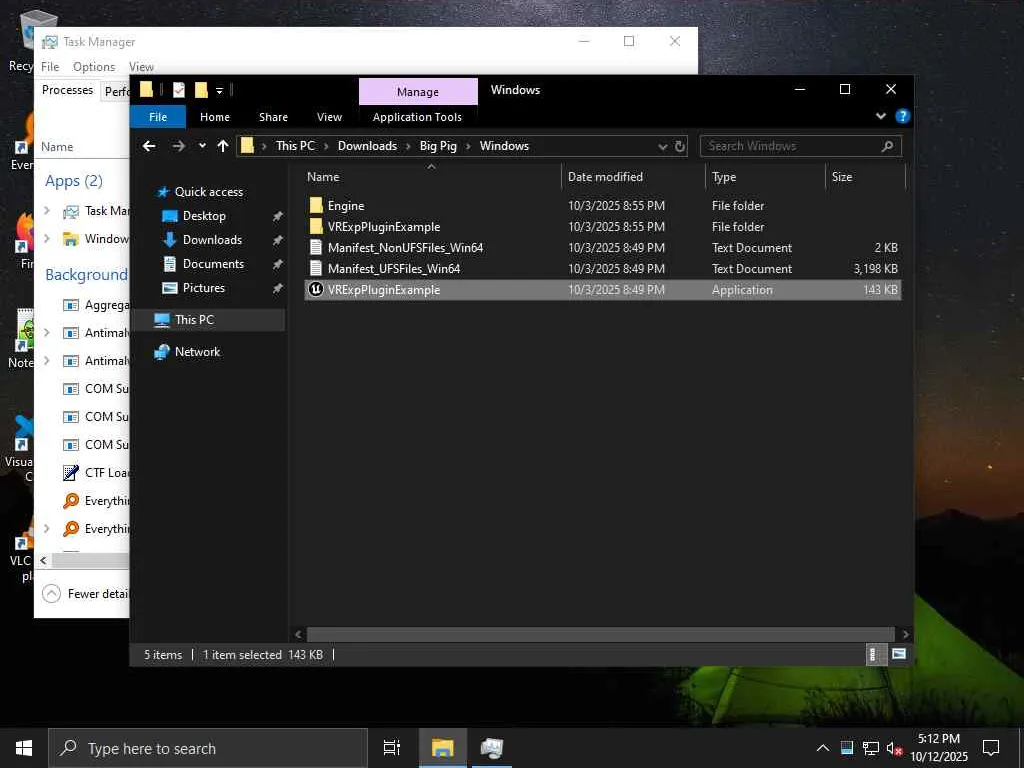Select Processes tab in Task Manager

[x=67, y=90]
